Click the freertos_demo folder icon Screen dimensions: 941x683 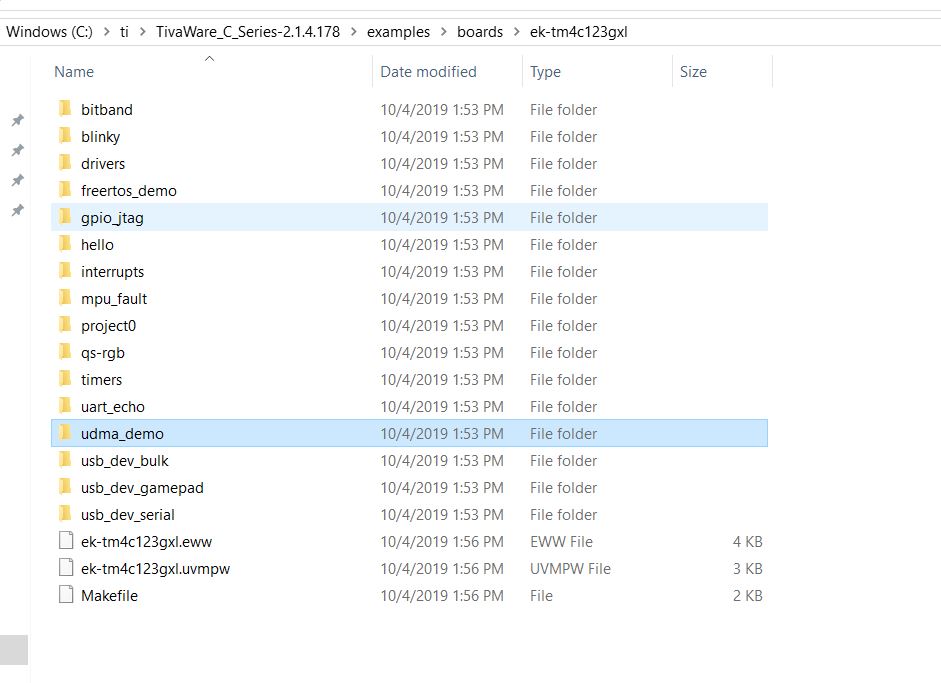65,190
